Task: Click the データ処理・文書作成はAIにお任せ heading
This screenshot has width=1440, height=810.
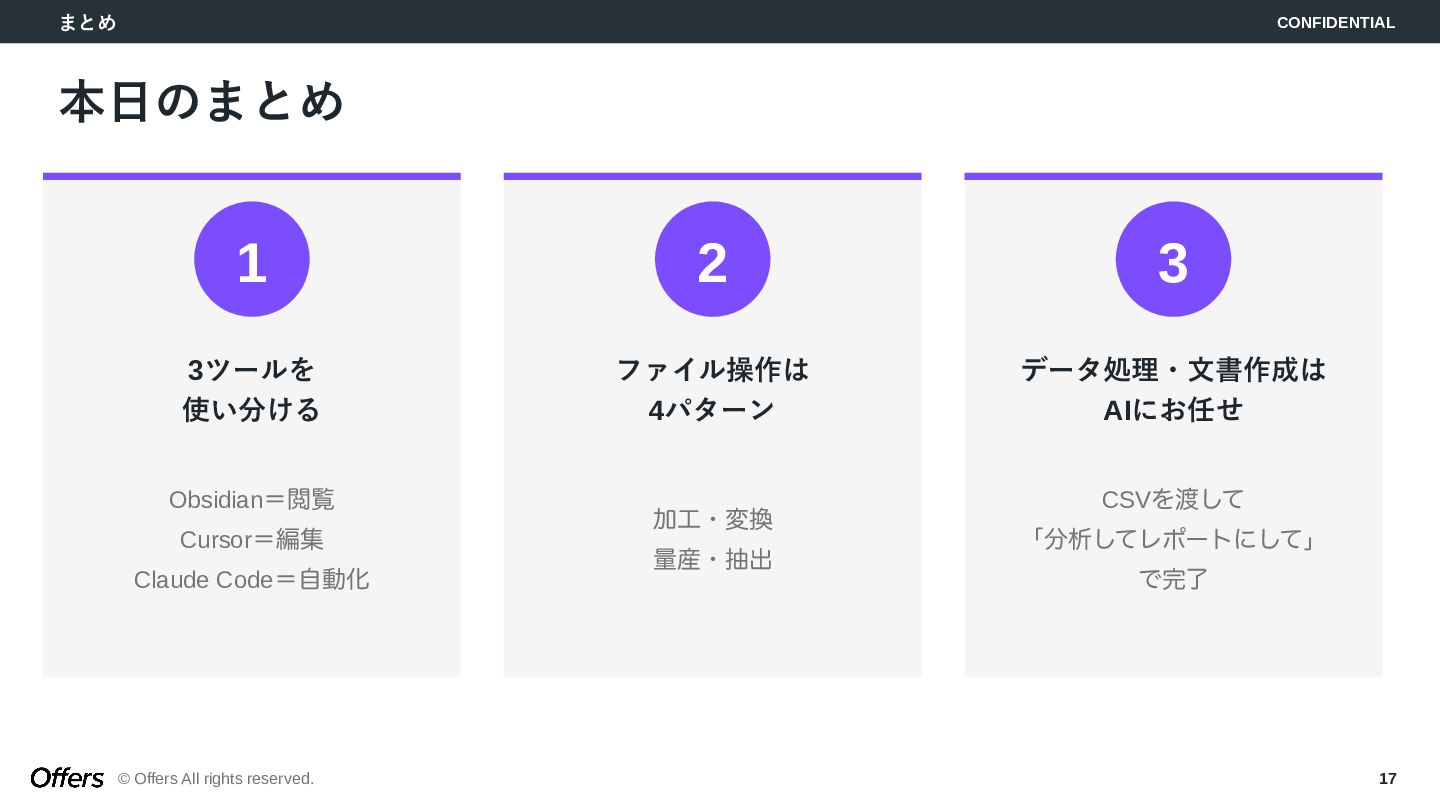Action: click(1173, 389)
